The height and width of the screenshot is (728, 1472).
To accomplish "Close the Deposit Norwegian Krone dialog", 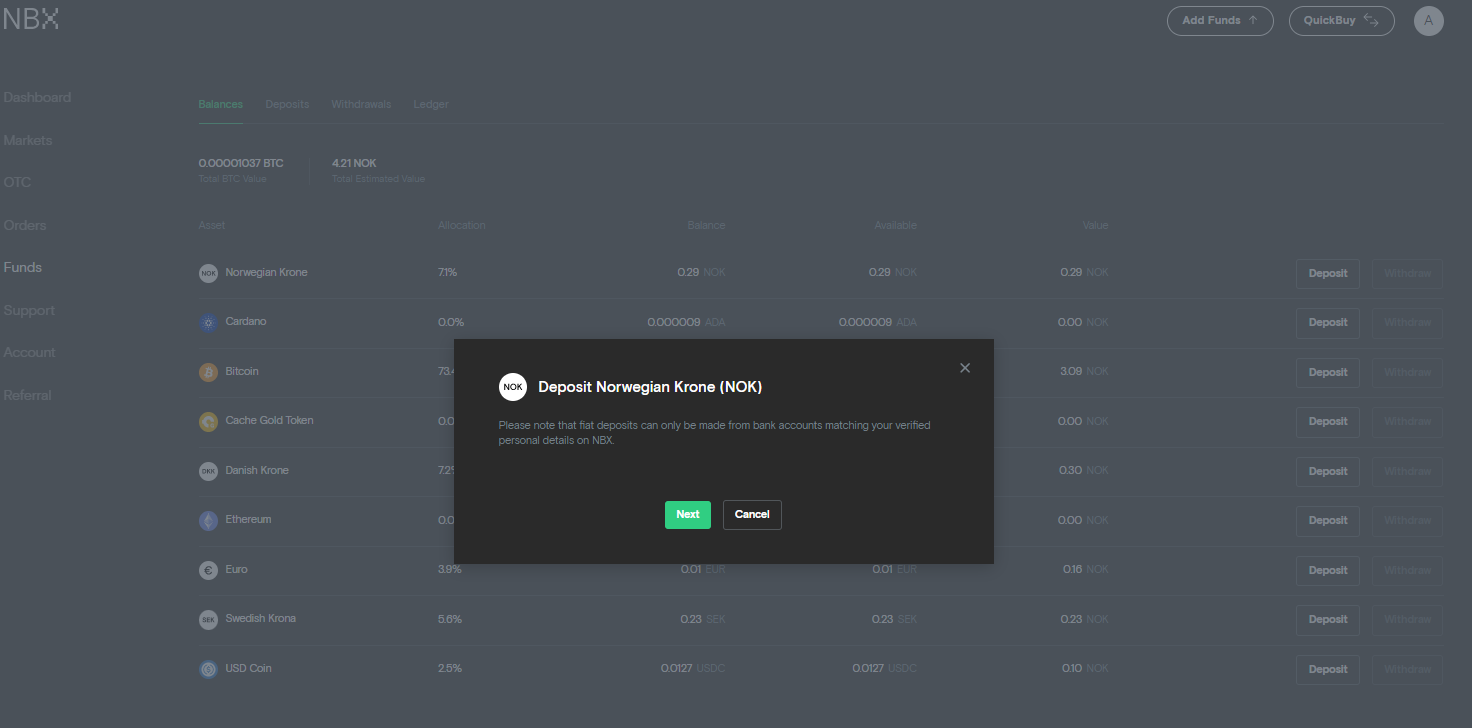I will pos(965,368).
